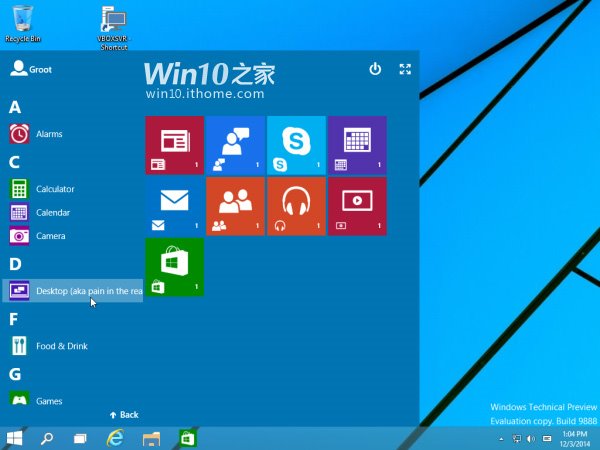Open the Groot user account menu
This screenshot has width=600, height=450.
click(x=31, y=69)
